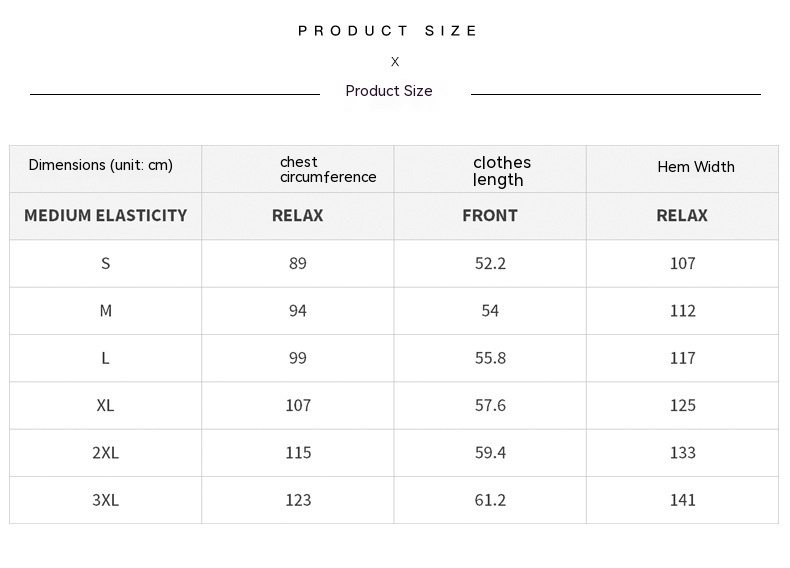Click the 3XL size row label

pyautogui.click(x=105, y=500)
